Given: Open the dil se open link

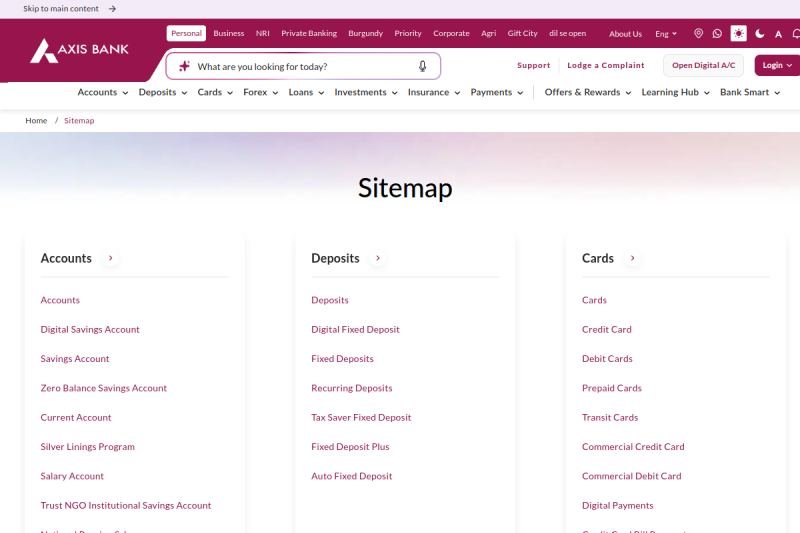Looking at the screenshot, I should [x=567, y=33].
